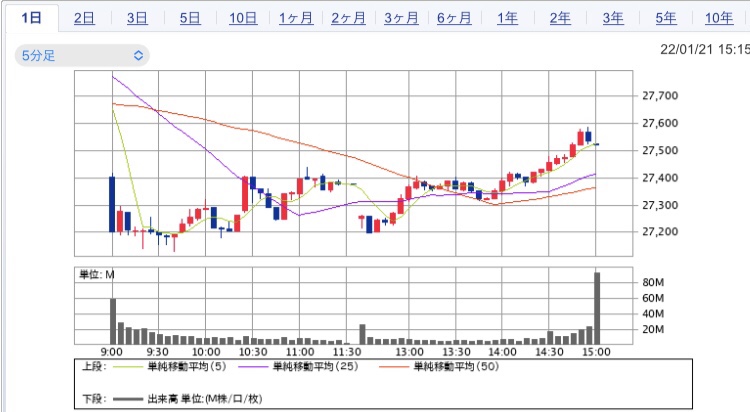Switch to the 2日 period tab

coord(84,18)
